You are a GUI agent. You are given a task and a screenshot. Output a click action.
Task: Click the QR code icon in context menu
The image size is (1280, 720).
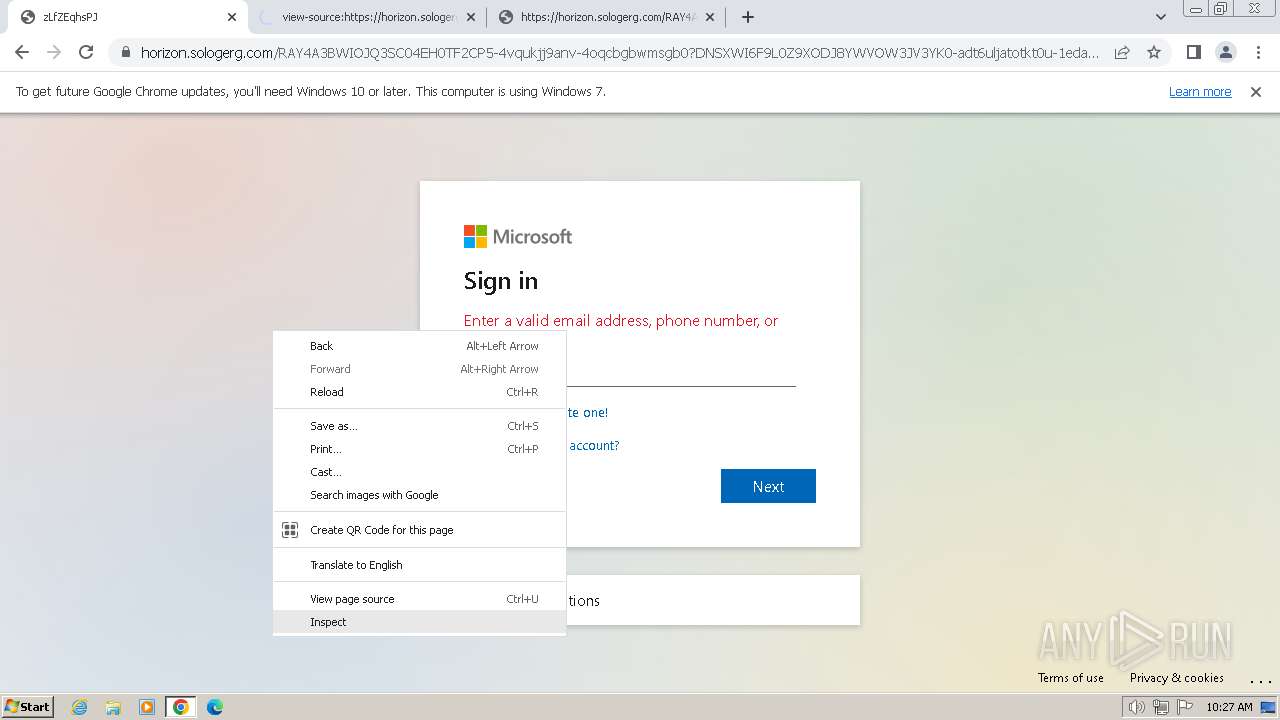290,530
